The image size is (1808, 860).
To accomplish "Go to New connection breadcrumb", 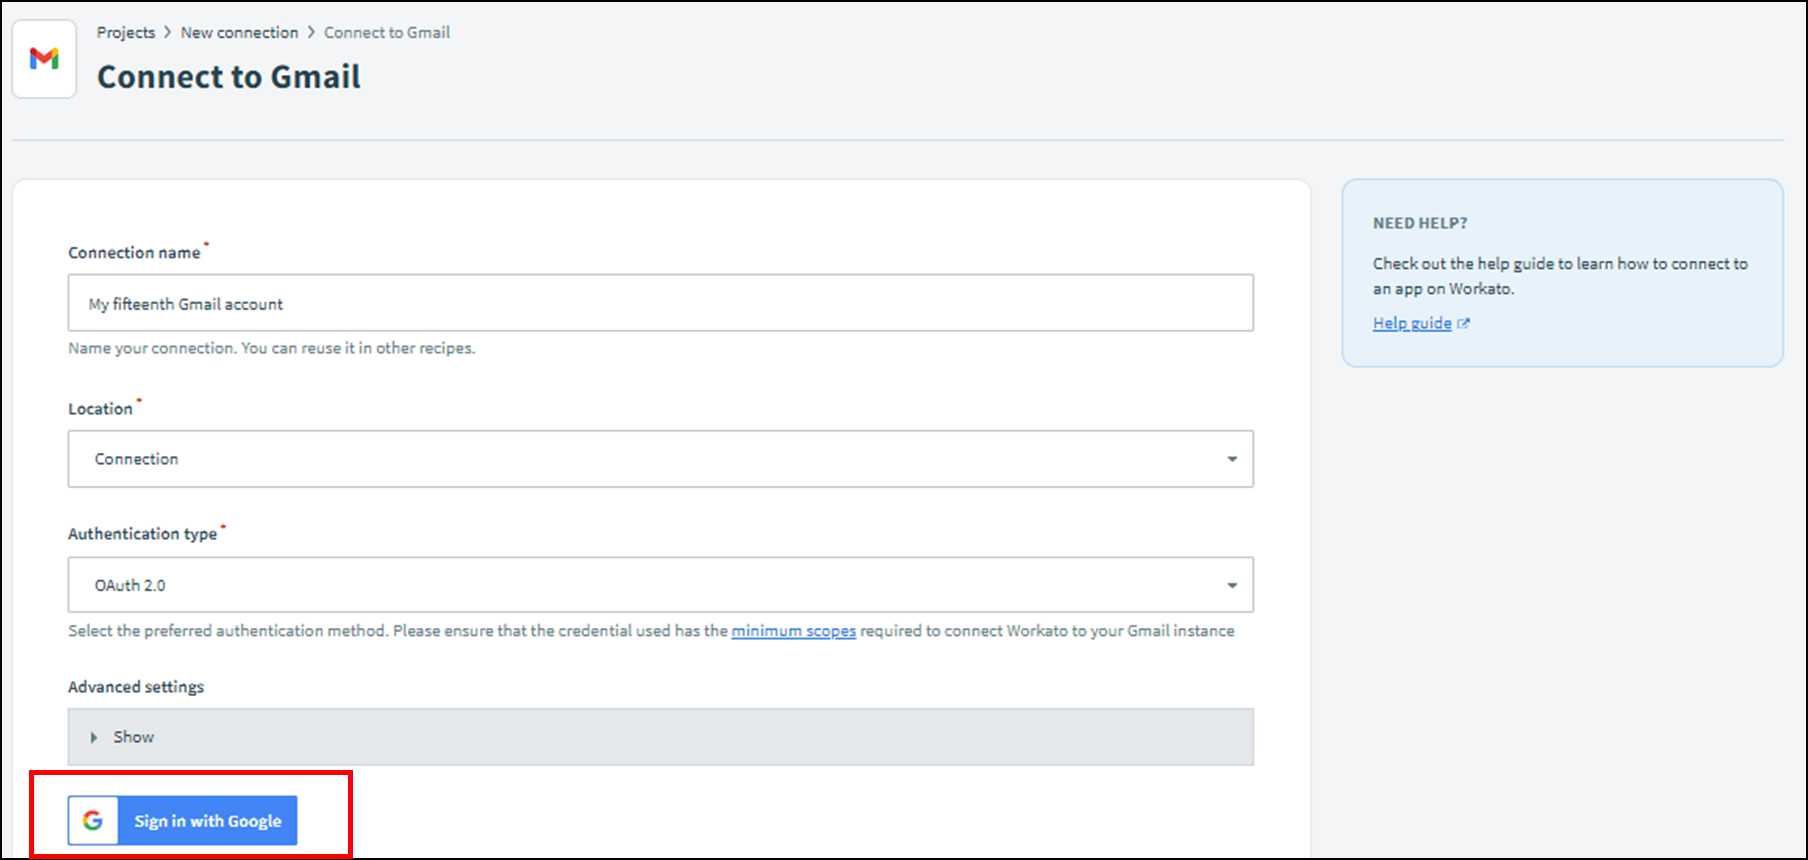I will tap(239, 33).
